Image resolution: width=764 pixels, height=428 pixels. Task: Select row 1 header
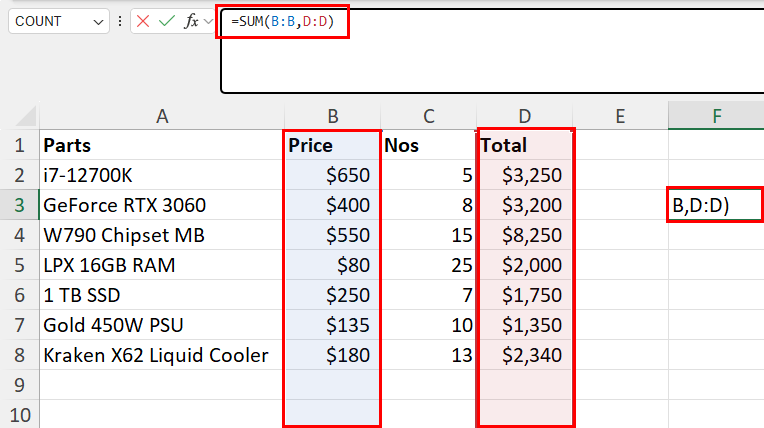pos(19,145)
